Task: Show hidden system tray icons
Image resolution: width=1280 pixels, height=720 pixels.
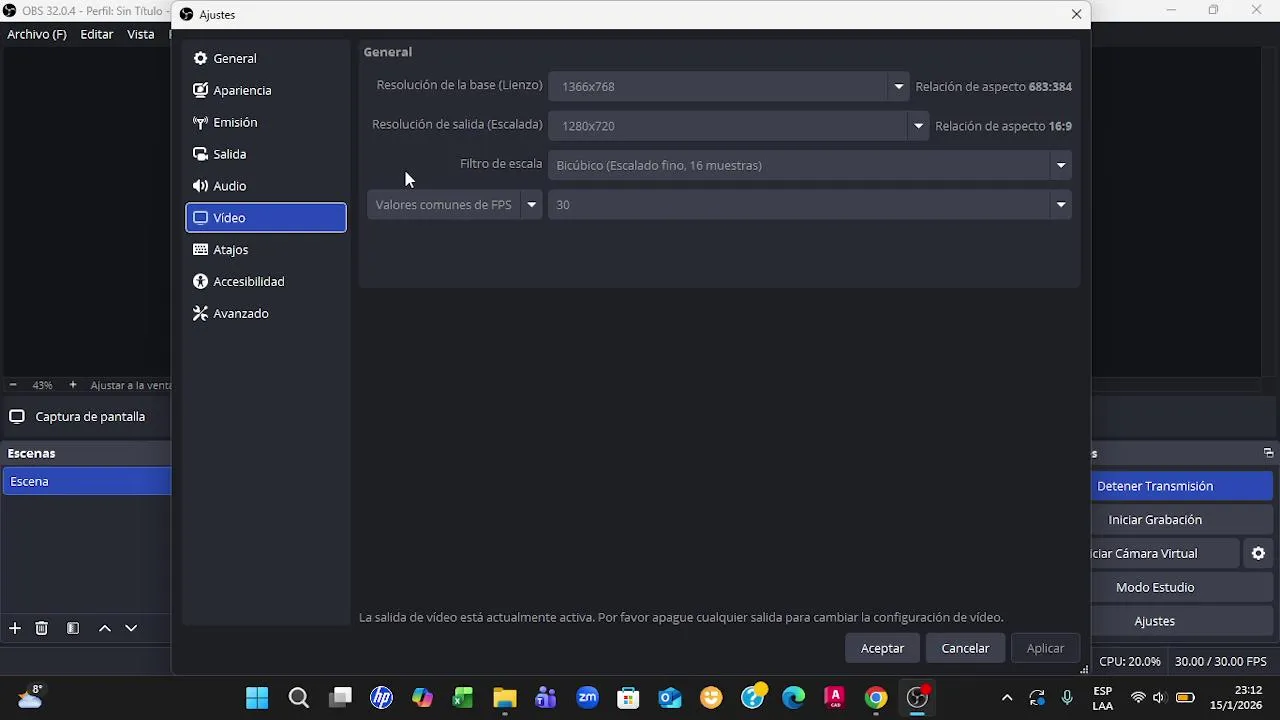Action: pos(1007,698)
